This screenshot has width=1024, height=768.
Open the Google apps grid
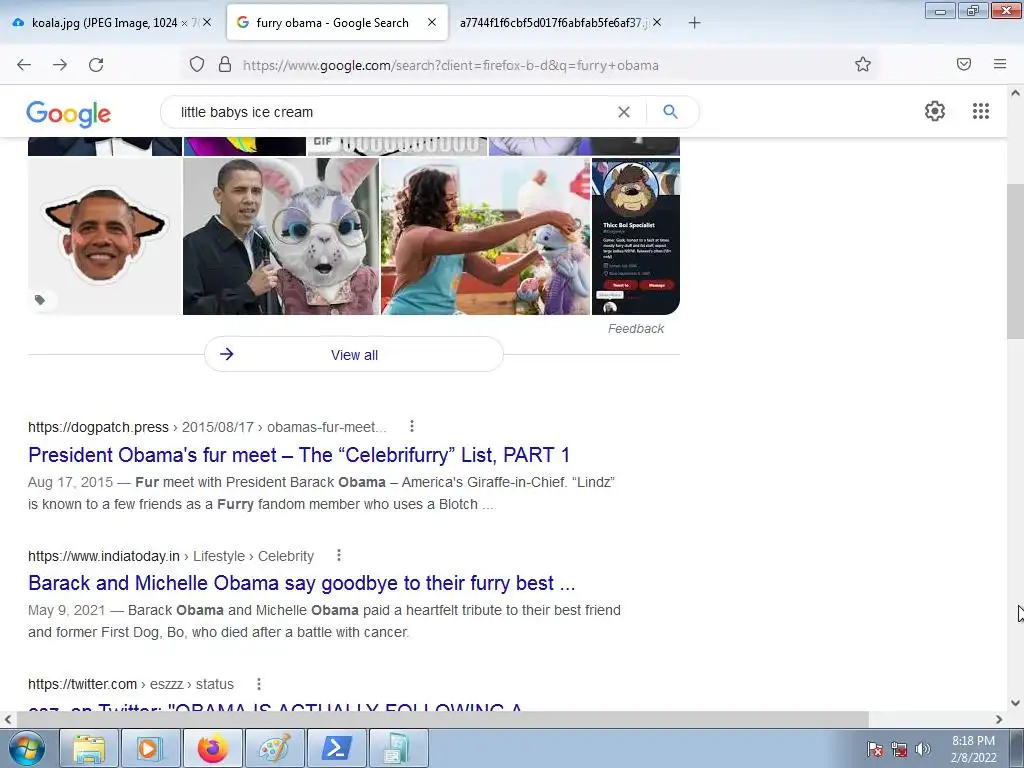[x=980, y=111]
